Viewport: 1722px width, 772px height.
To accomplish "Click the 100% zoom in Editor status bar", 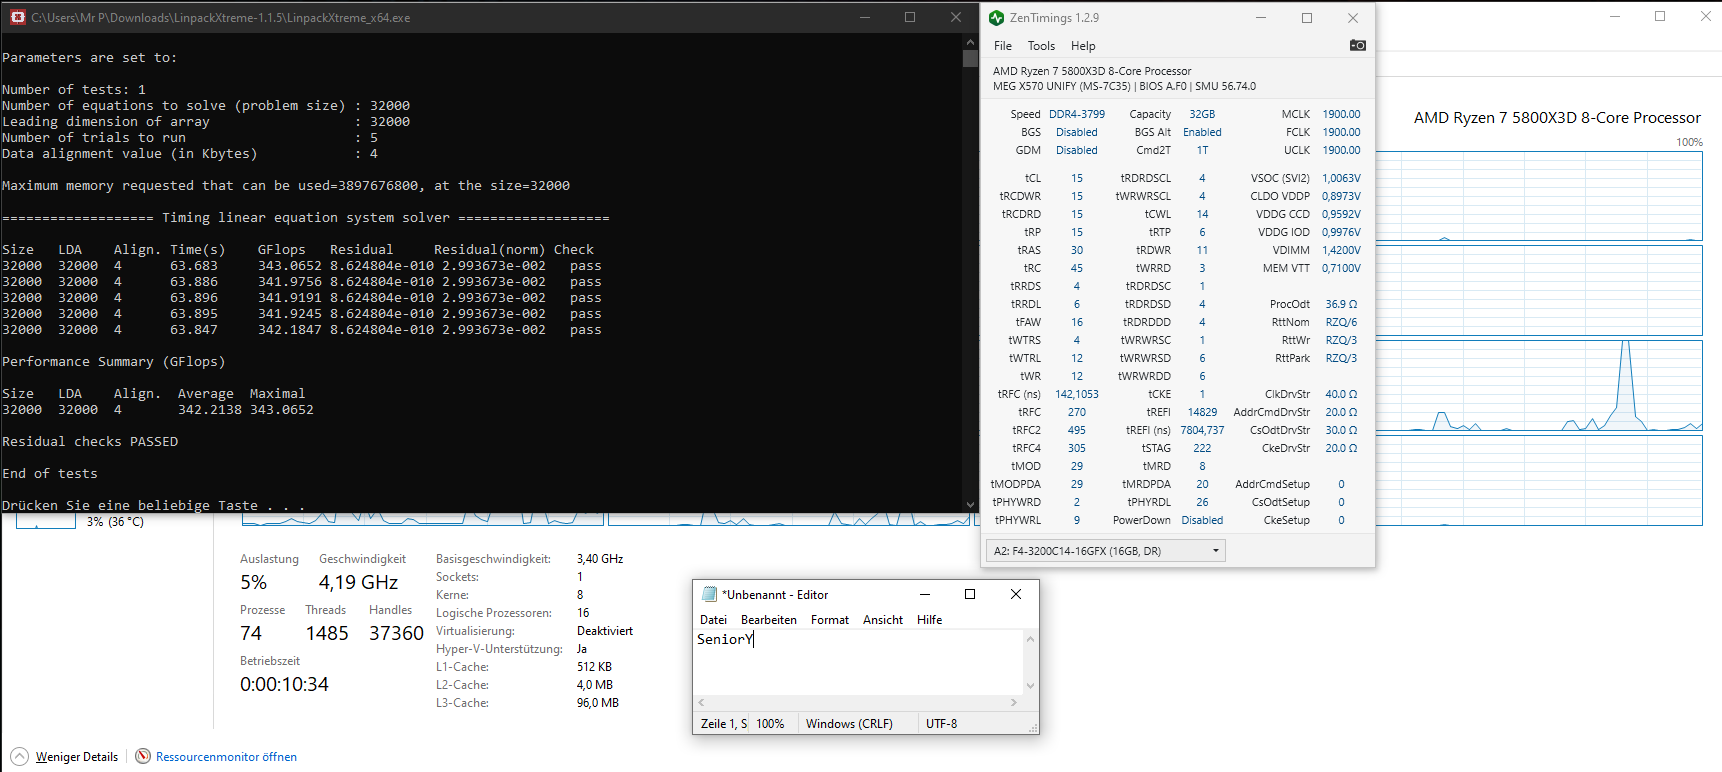I will (770, 724).
